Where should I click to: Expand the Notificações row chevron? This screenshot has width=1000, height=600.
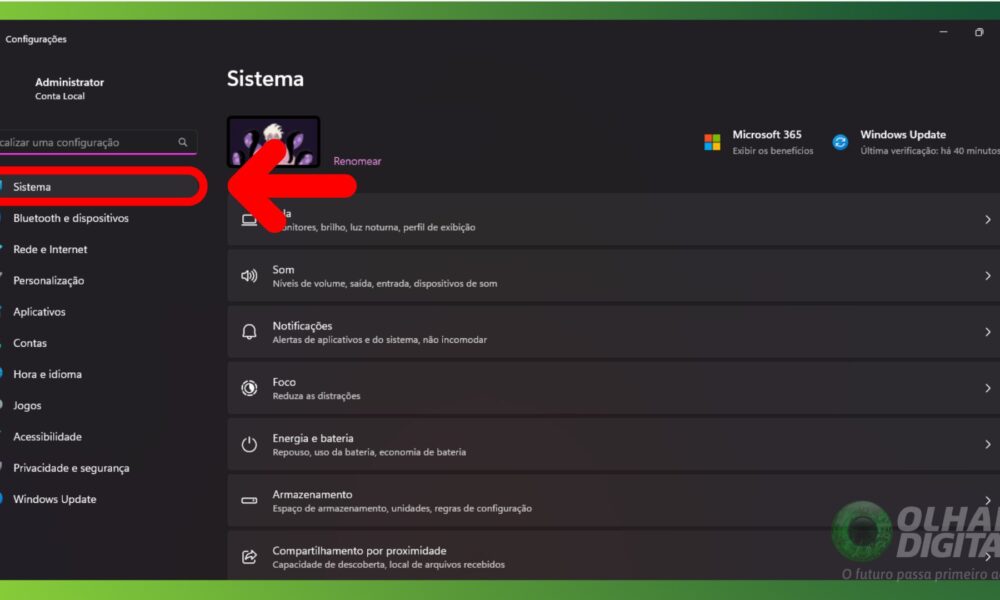pyautogui.click(x=987, y=332)
